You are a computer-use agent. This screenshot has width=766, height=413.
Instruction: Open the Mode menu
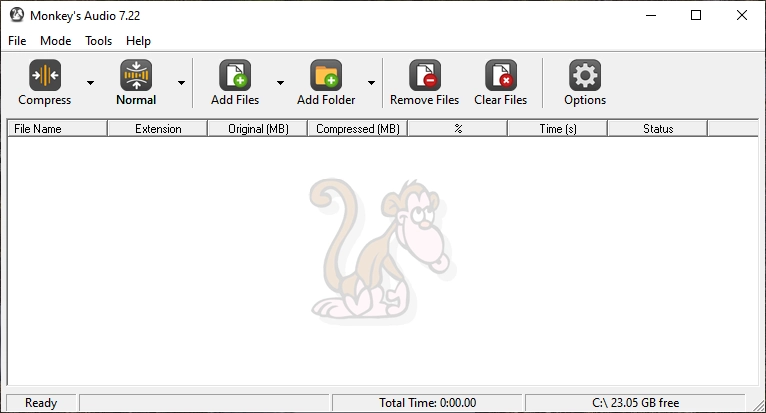tap(56, 41)
